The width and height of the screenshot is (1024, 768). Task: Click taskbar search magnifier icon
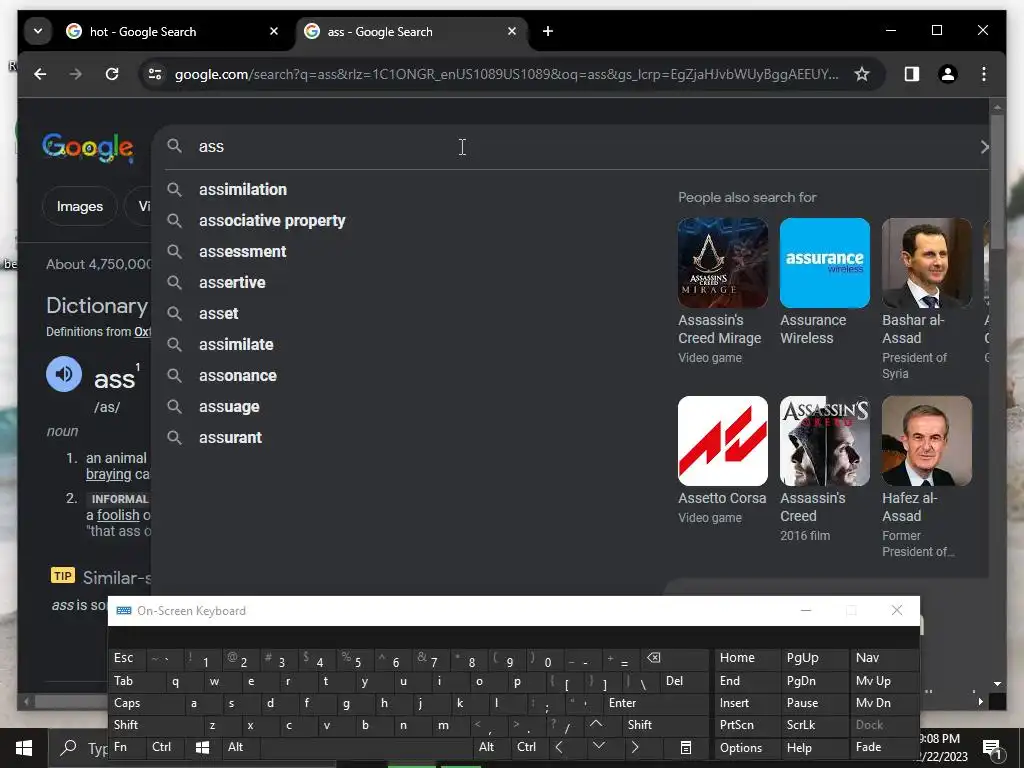[x=69, y=748]
